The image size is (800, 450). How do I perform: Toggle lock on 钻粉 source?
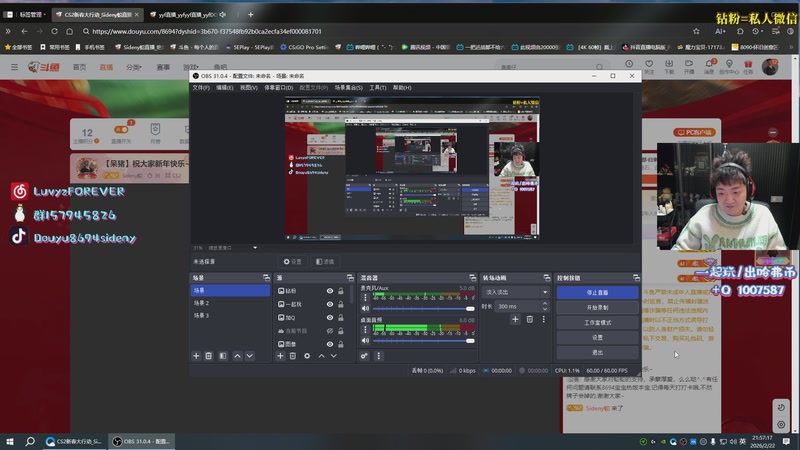pyautogui.click(x=341, y=291)
